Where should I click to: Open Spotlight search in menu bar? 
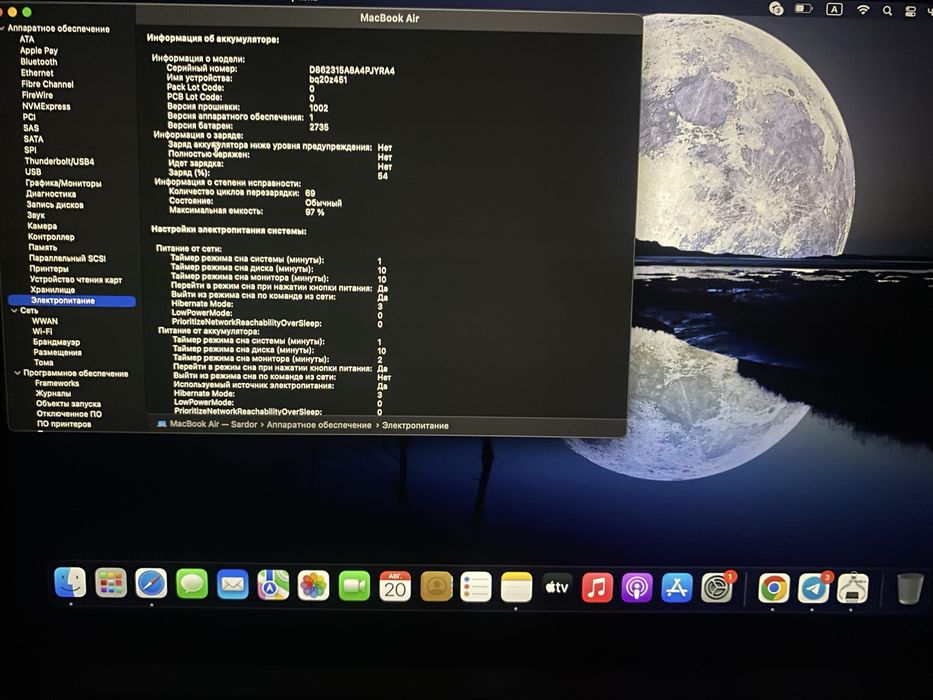(x=887, y=11)
